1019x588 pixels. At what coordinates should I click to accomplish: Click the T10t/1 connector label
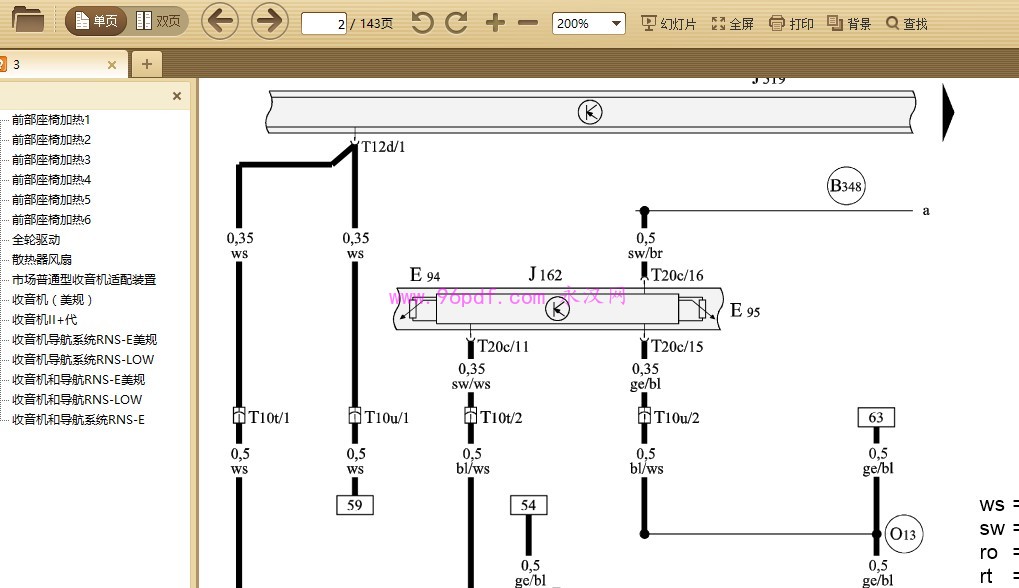[x=269, y=417]
